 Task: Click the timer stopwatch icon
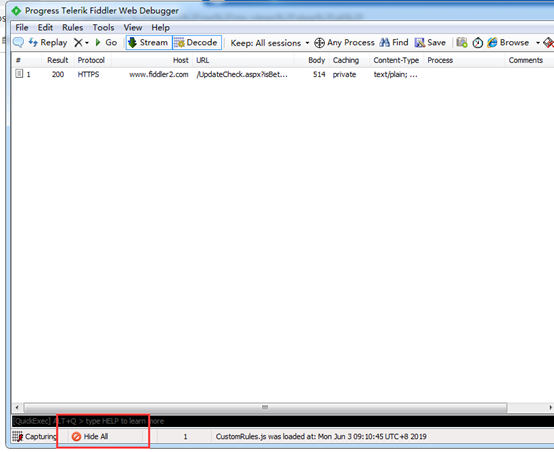click(478, 43)
